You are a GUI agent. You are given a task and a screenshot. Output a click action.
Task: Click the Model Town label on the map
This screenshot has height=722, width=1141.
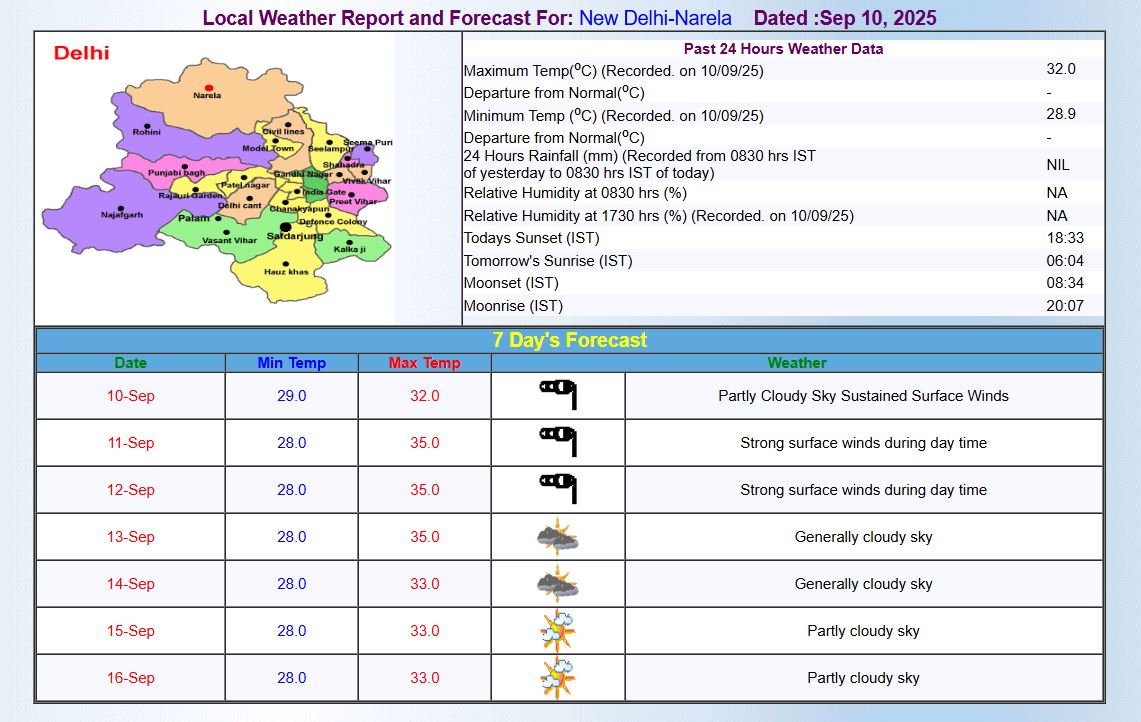point(268,148)
